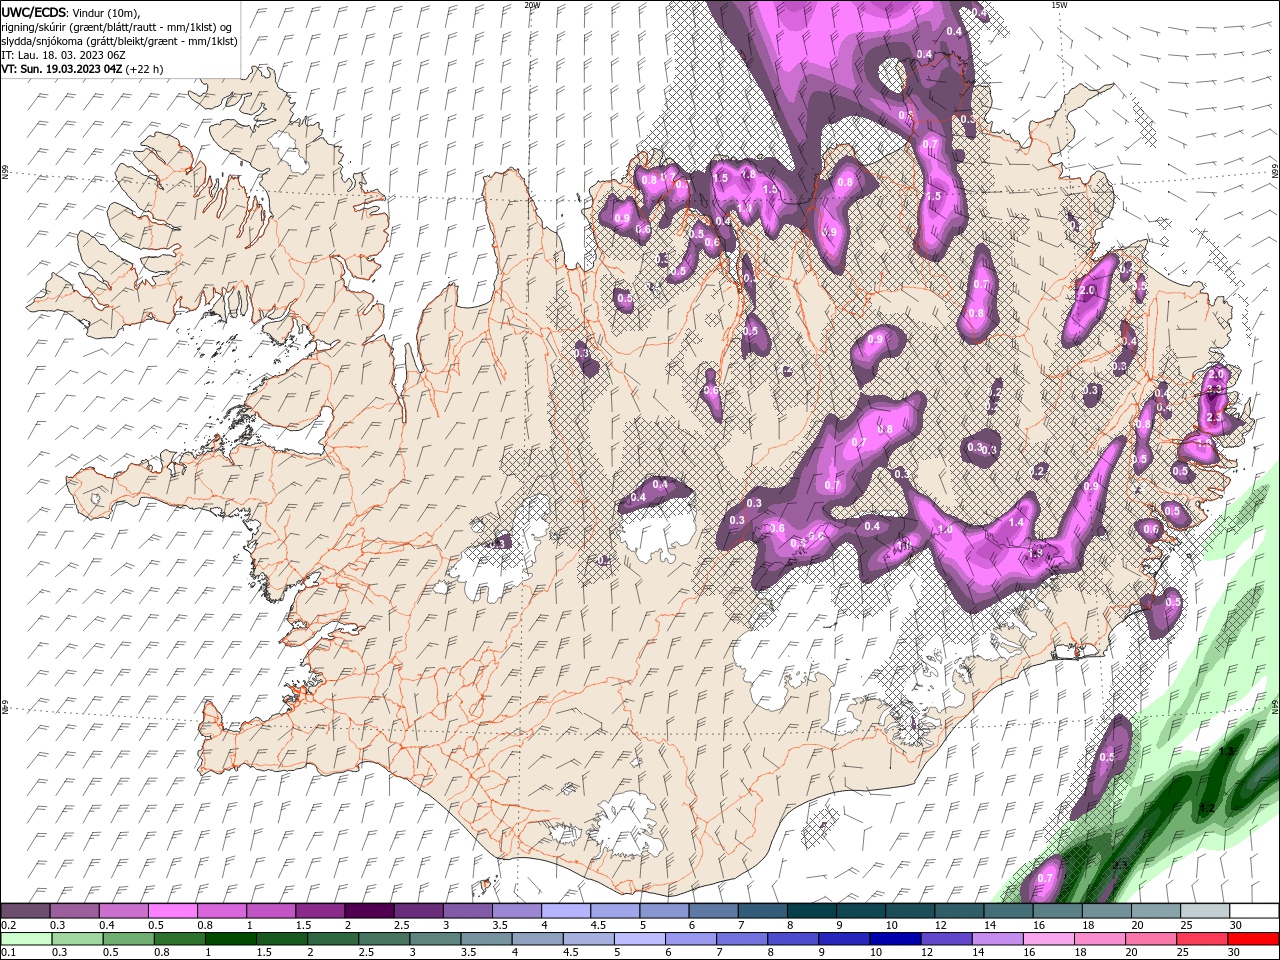Select the white 30 swatch in snow scale
The width and height of the screenshot is (1280, 960).
coord(1252,911)
